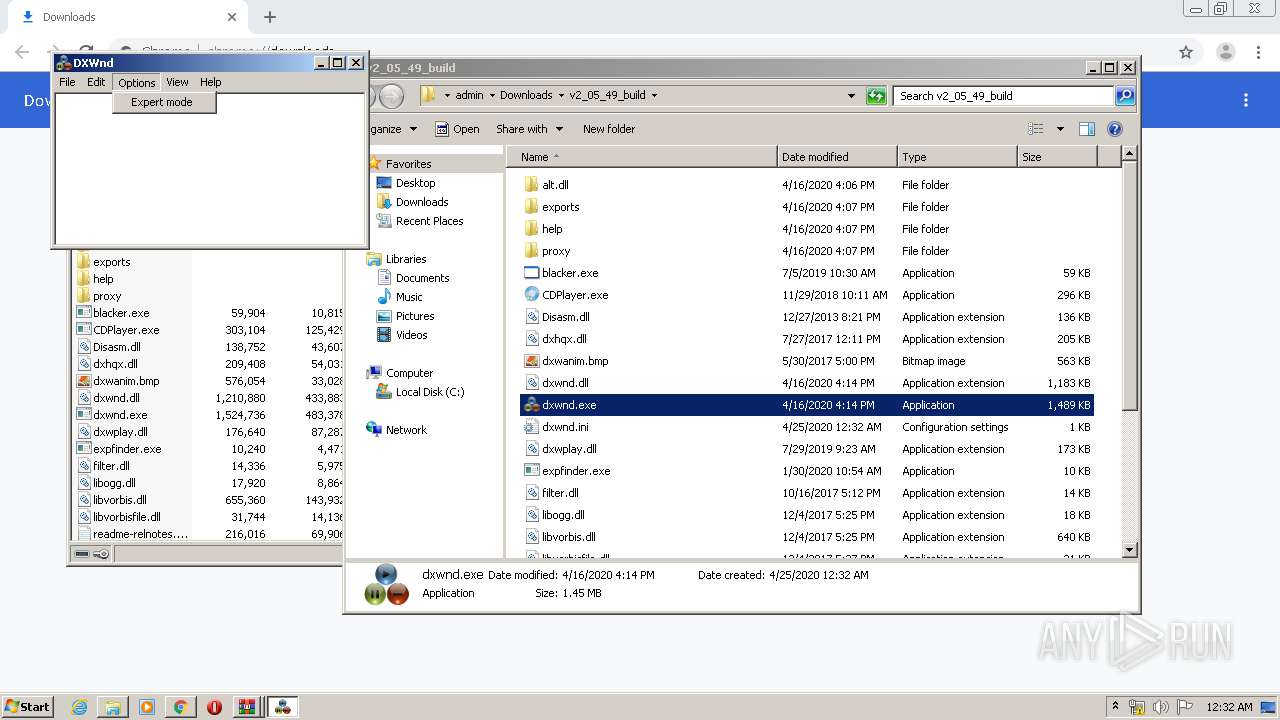The height and width of the screenshot is (720, 1280).
Task: Open Internet Explorer from the taskbar
Action: 79,707
